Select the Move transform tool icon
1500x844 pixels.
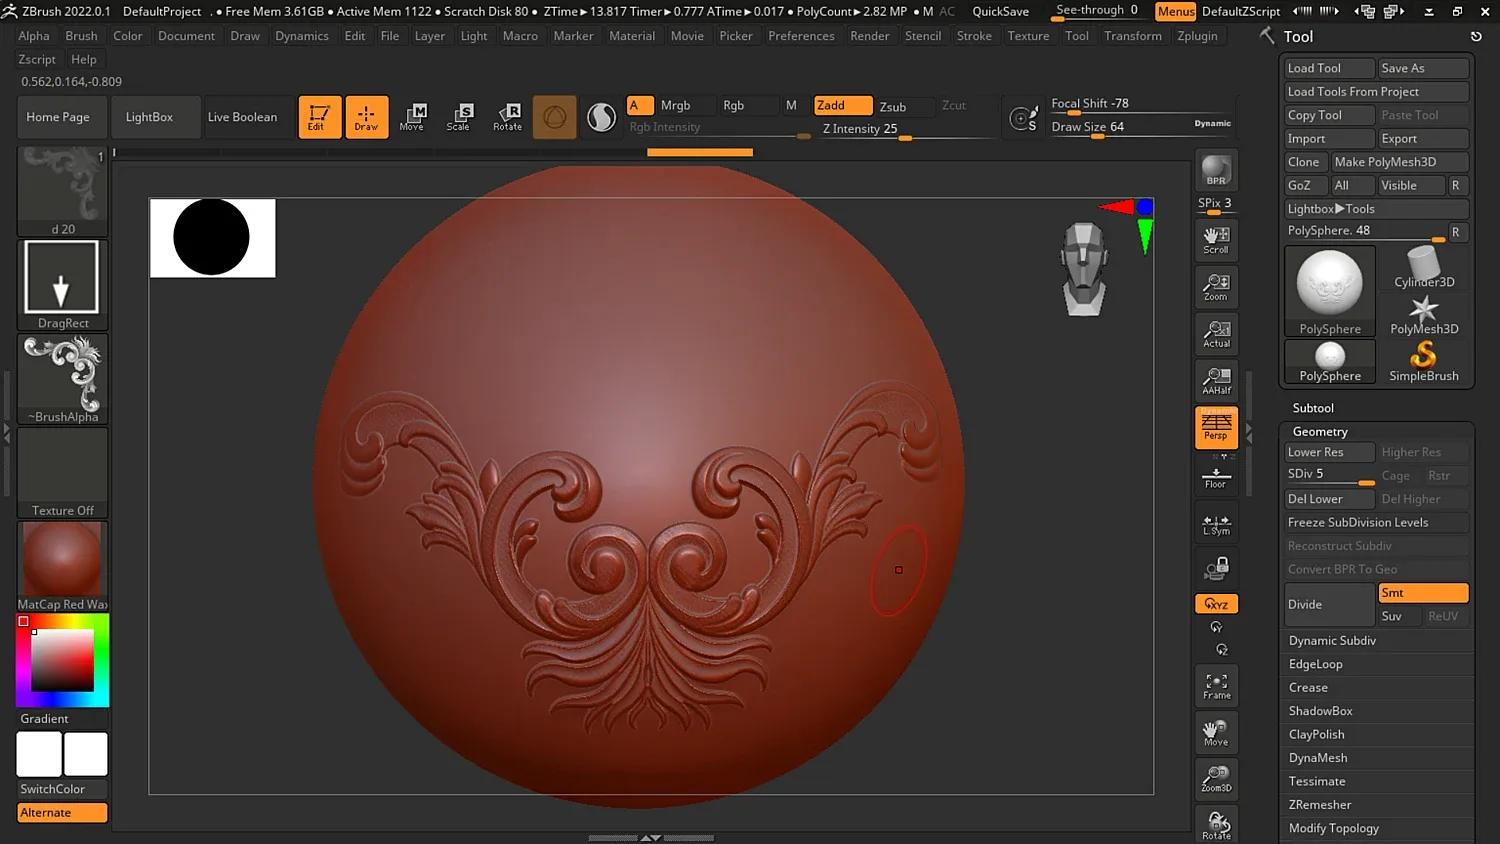(412, 117)
